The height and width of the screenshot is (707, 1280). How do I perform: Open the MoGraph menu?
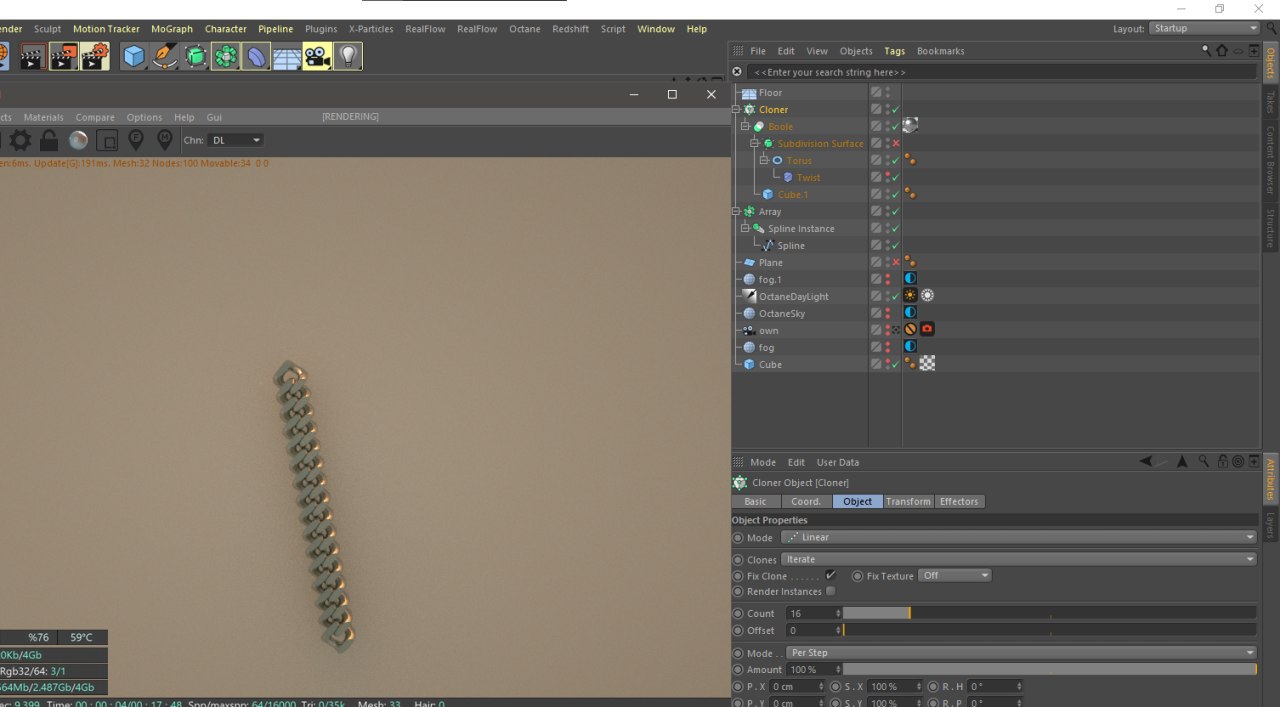click(172, 29)
